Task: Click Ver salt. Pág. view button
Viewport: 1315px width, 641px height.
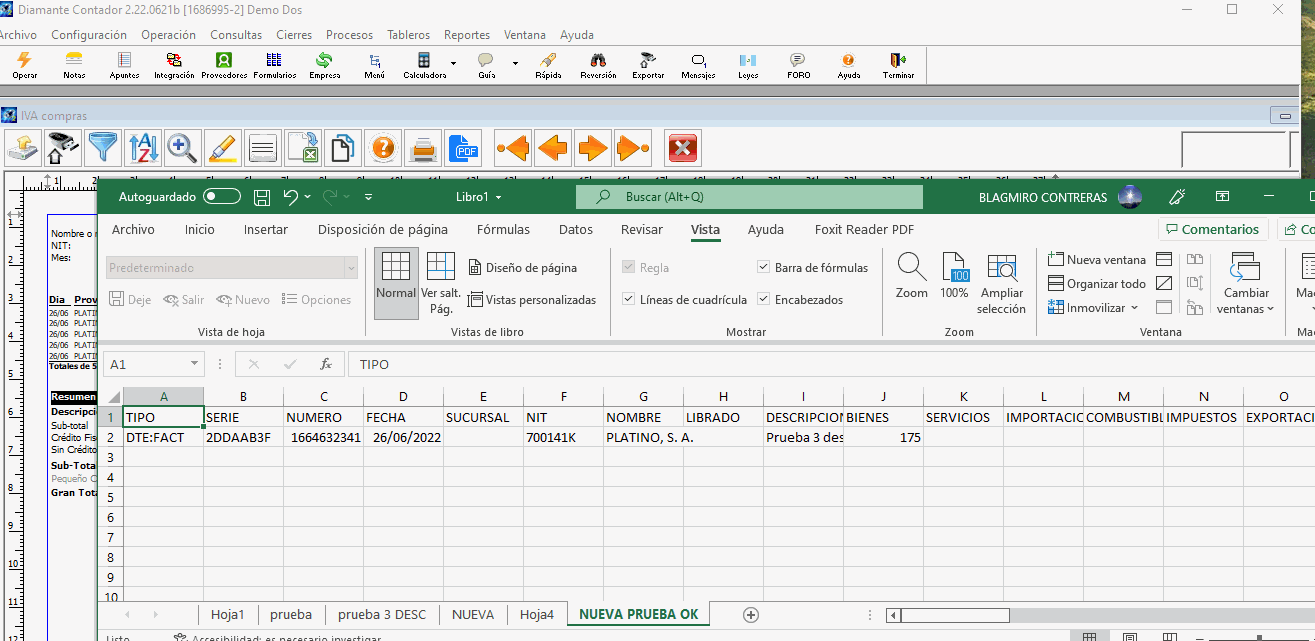Action: (x=441, y=284)
